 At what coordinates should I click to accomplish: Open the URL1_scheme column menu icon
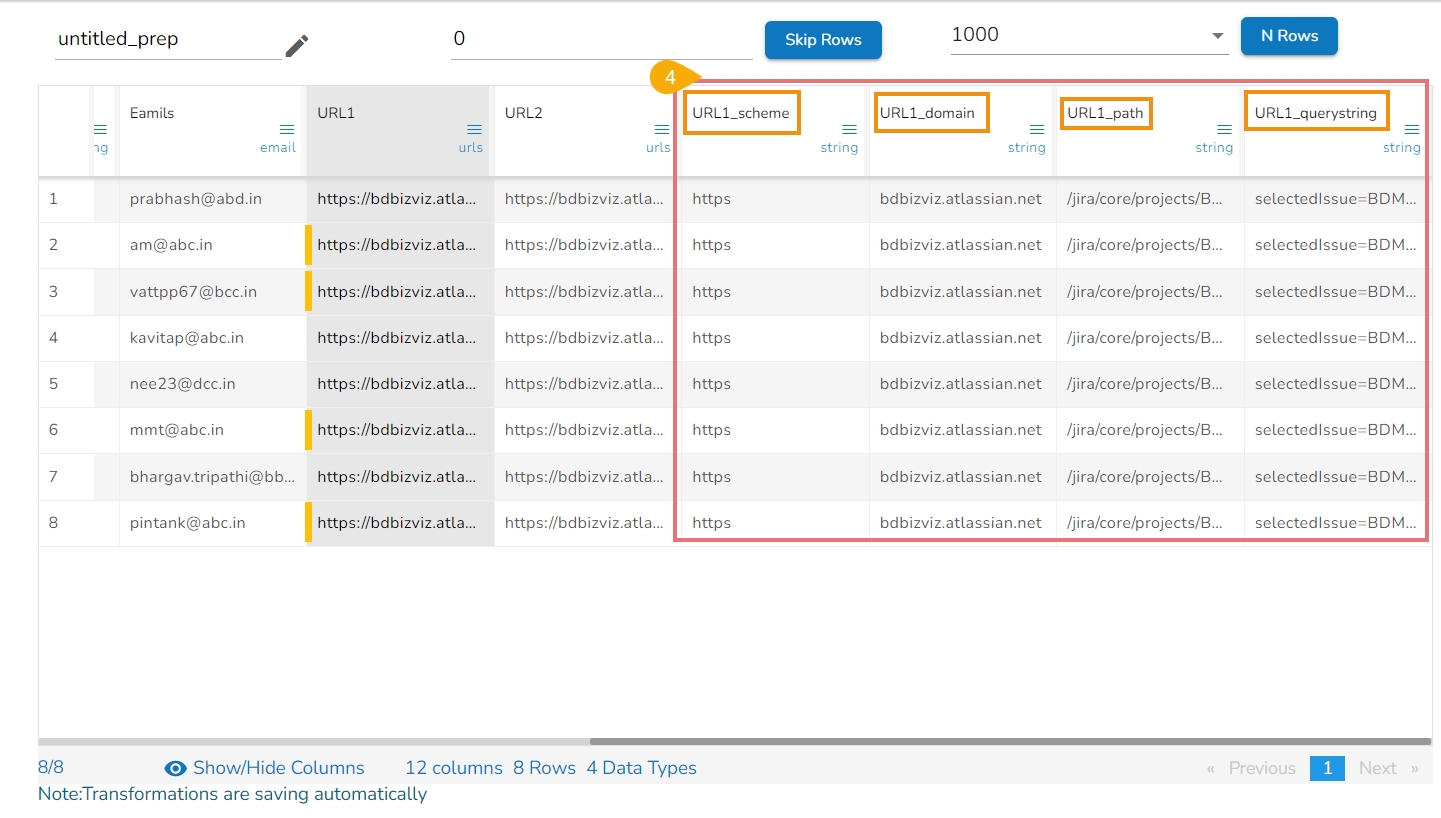pyautogui.click(x=849, y=130)
